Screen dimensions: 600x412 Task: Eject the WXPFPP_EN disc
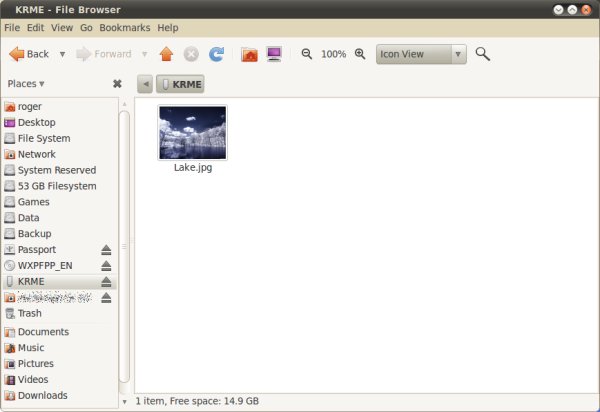106,265
